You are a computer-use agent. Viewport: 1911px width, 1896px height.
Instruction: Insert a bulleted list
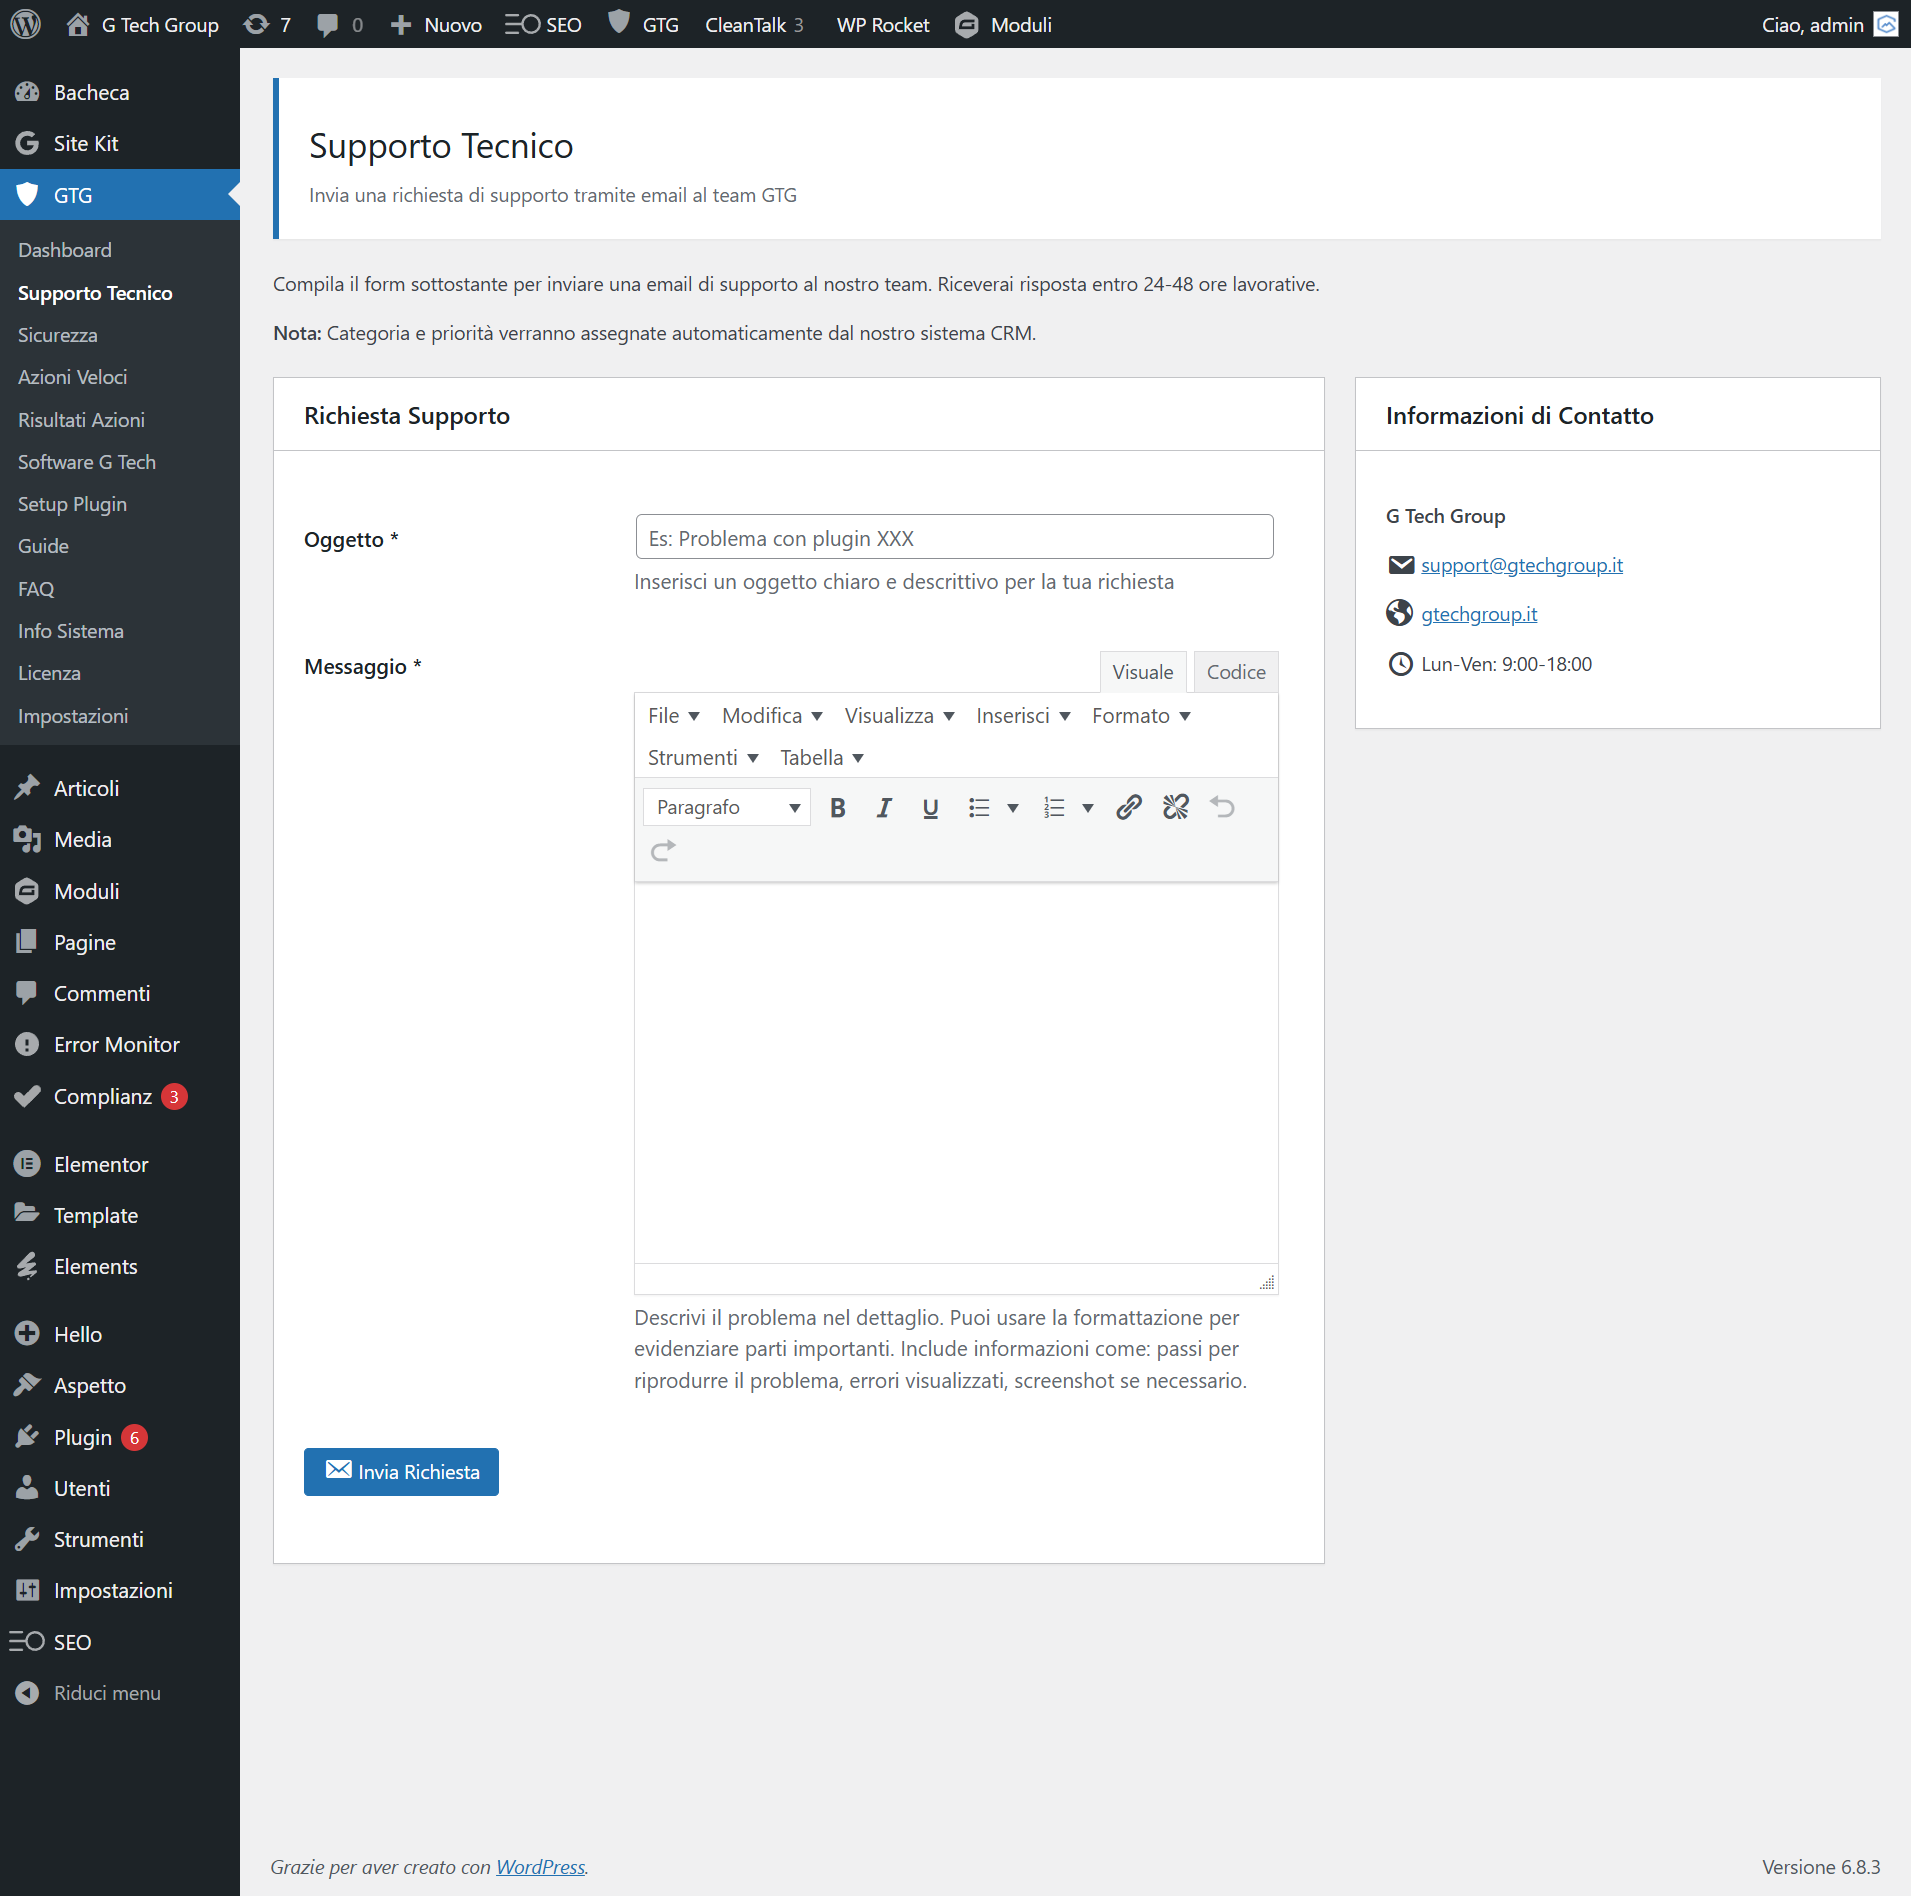[979, 808]
